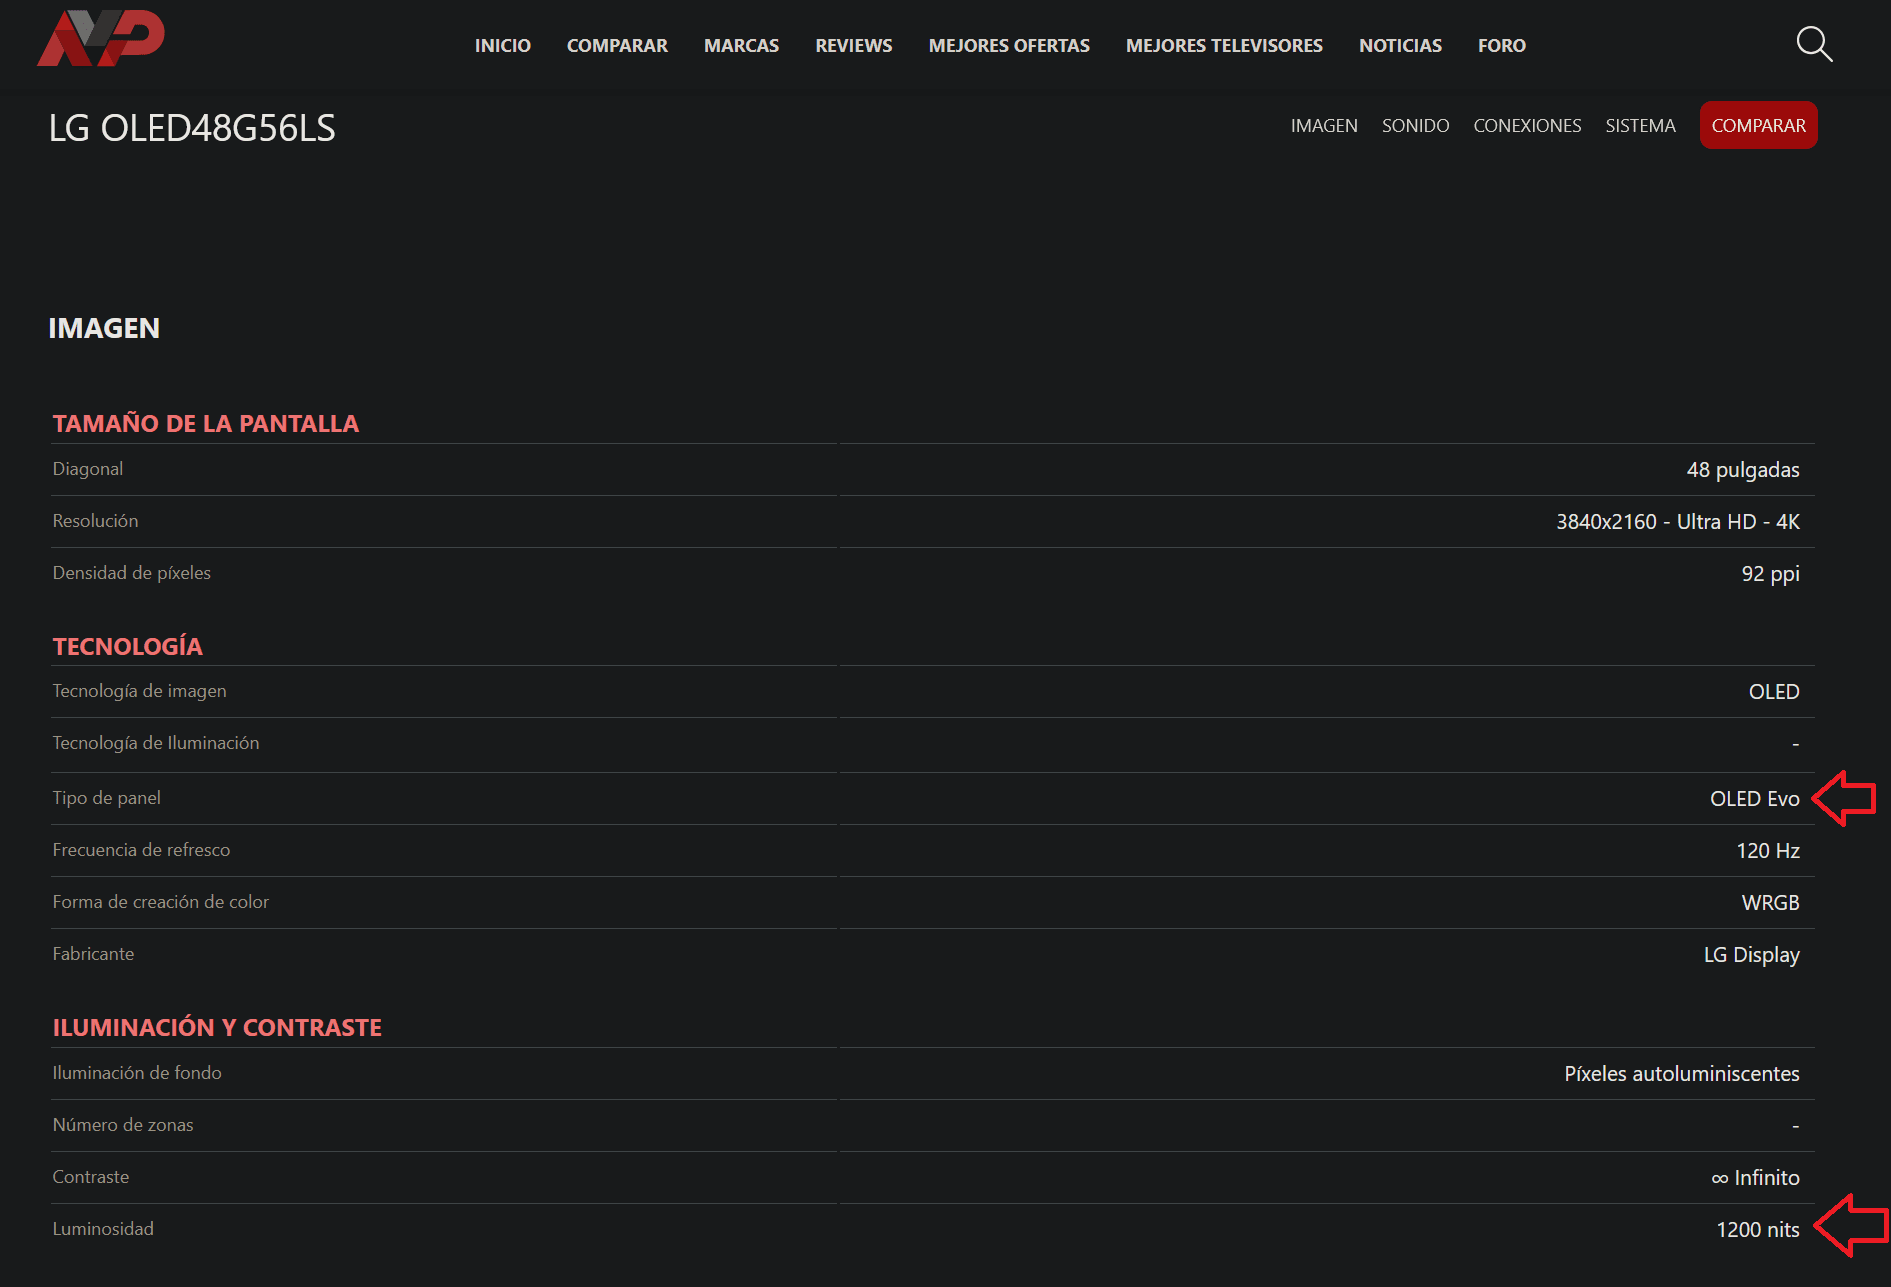The width and height of the screenshot is (1891, 1287).
Task: Select the OLED Evo panel value
Action: pyautogui.click(x=1755, y=799)
